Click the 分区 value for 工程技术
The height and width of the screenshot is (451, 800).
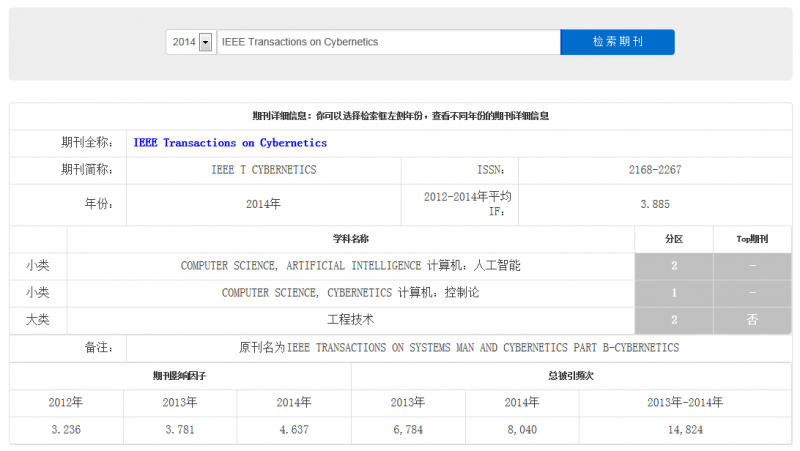(x=674, y=320)
